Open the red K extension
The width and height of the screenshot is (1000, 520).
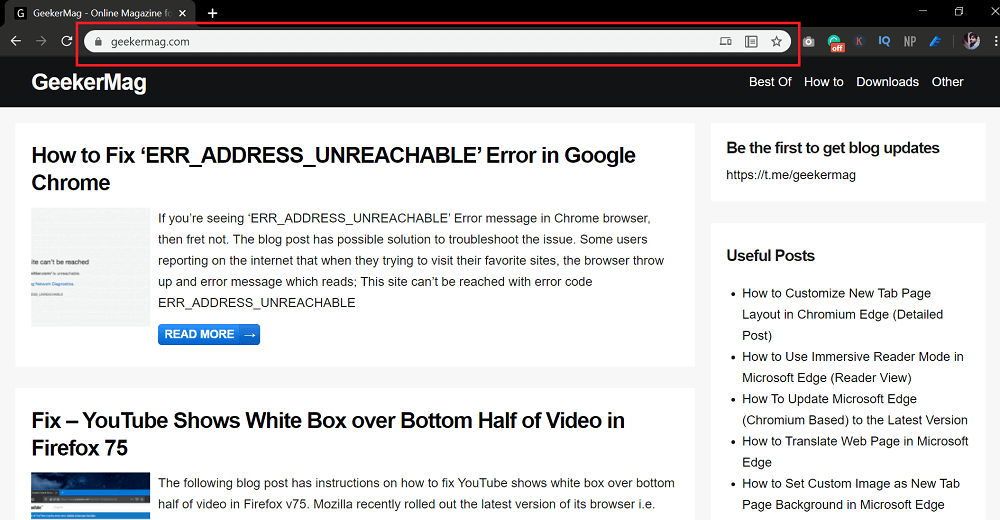point(859,41)
